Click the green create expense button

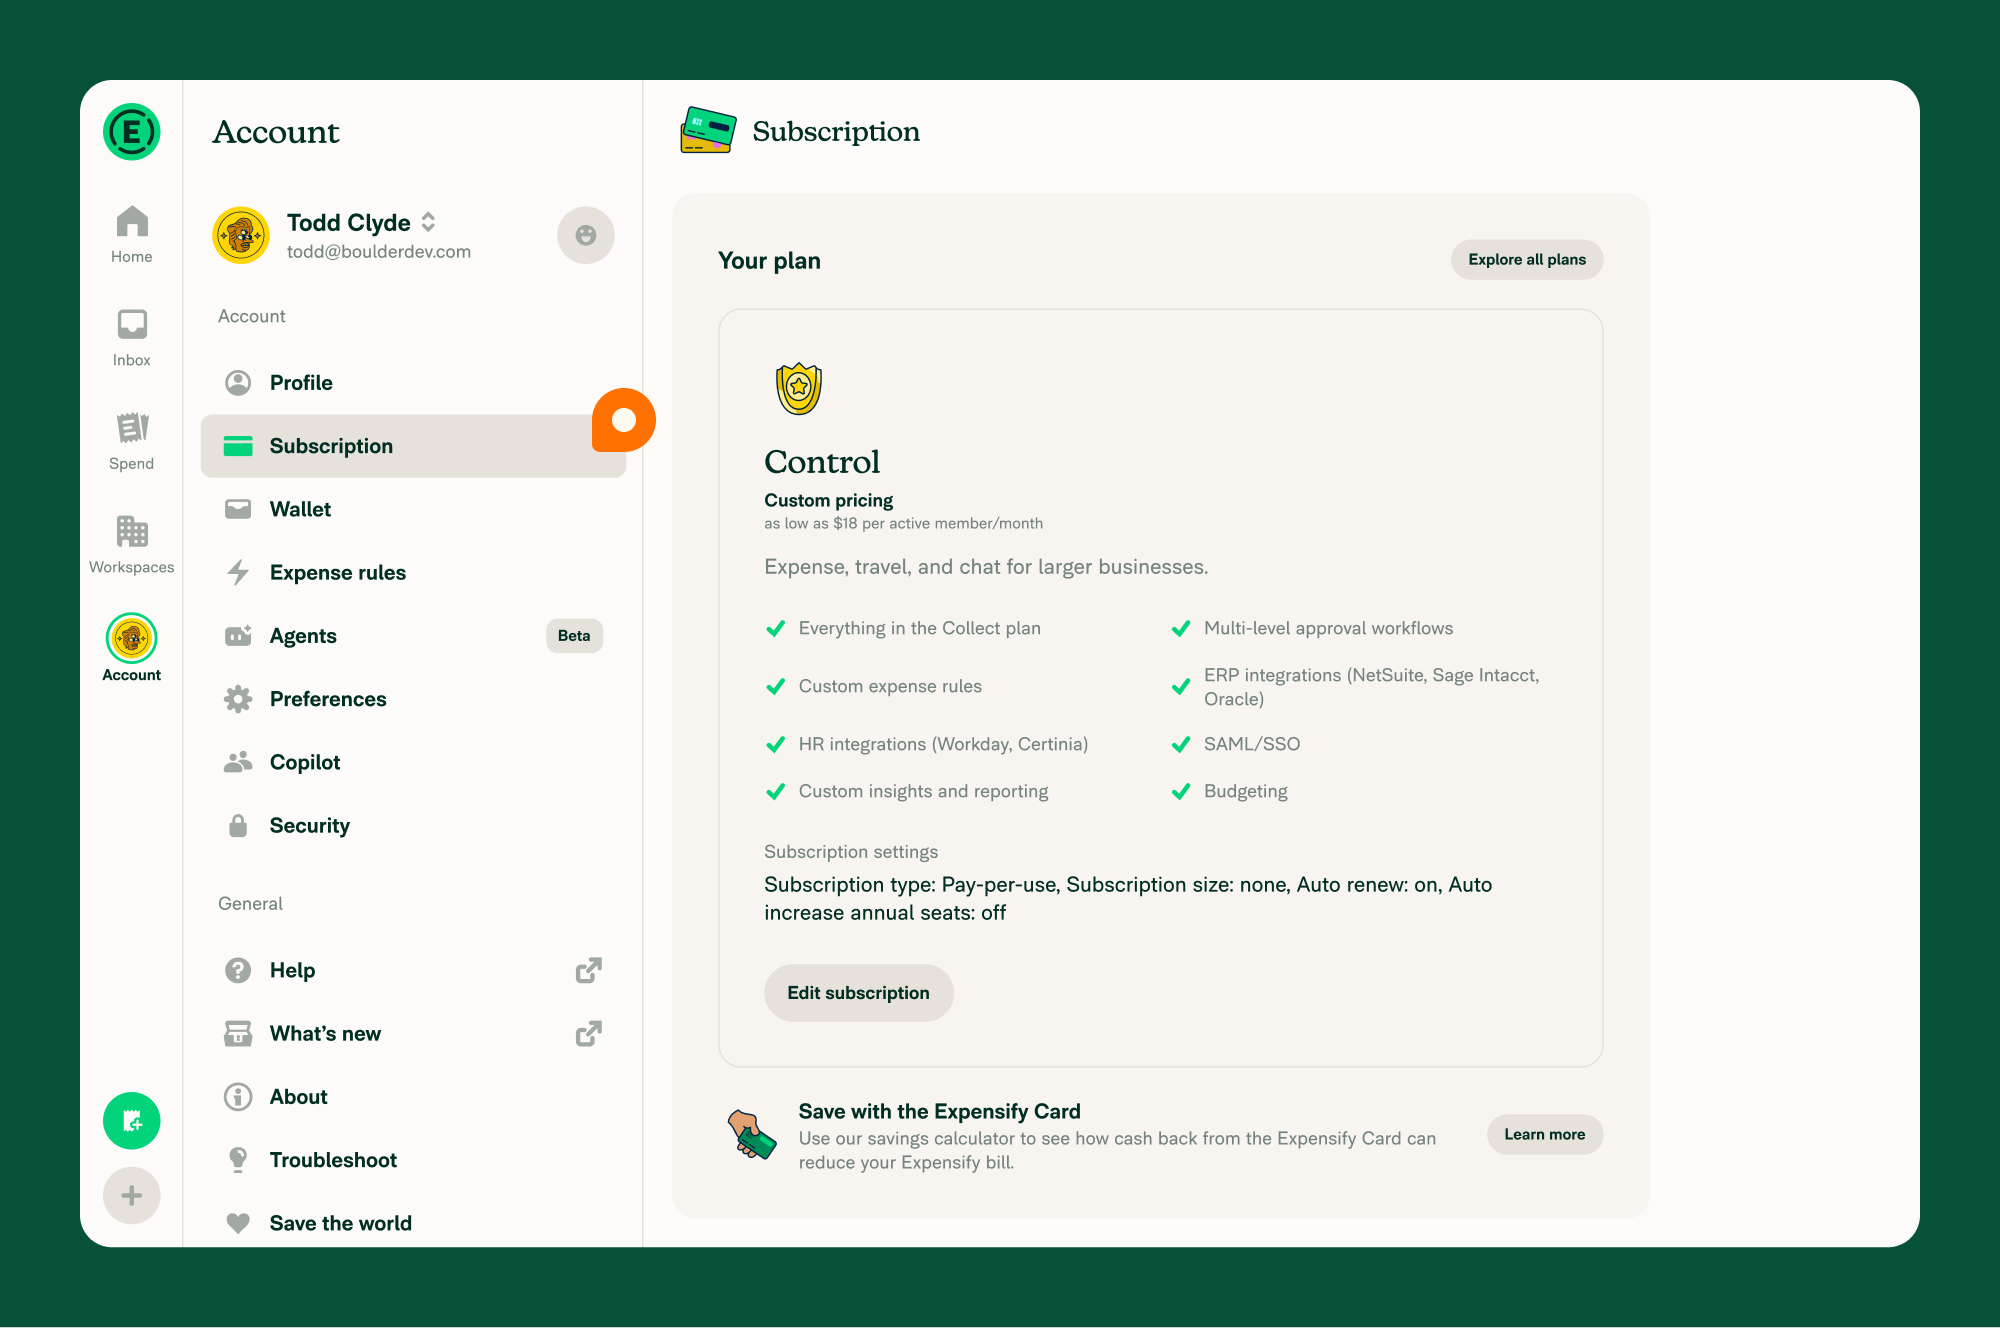(x=132, y=1121)
